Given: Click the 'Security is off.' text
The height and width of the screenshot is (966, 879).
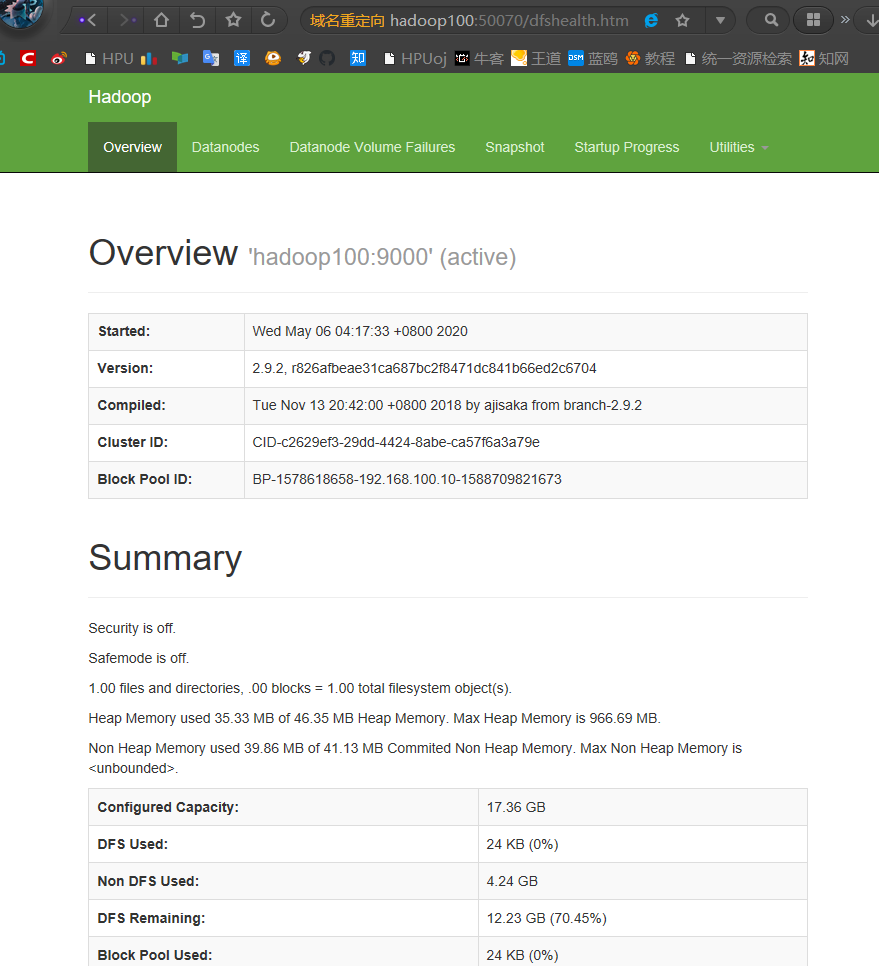Looking at the screenshot, I should click(x=132, y=628).
